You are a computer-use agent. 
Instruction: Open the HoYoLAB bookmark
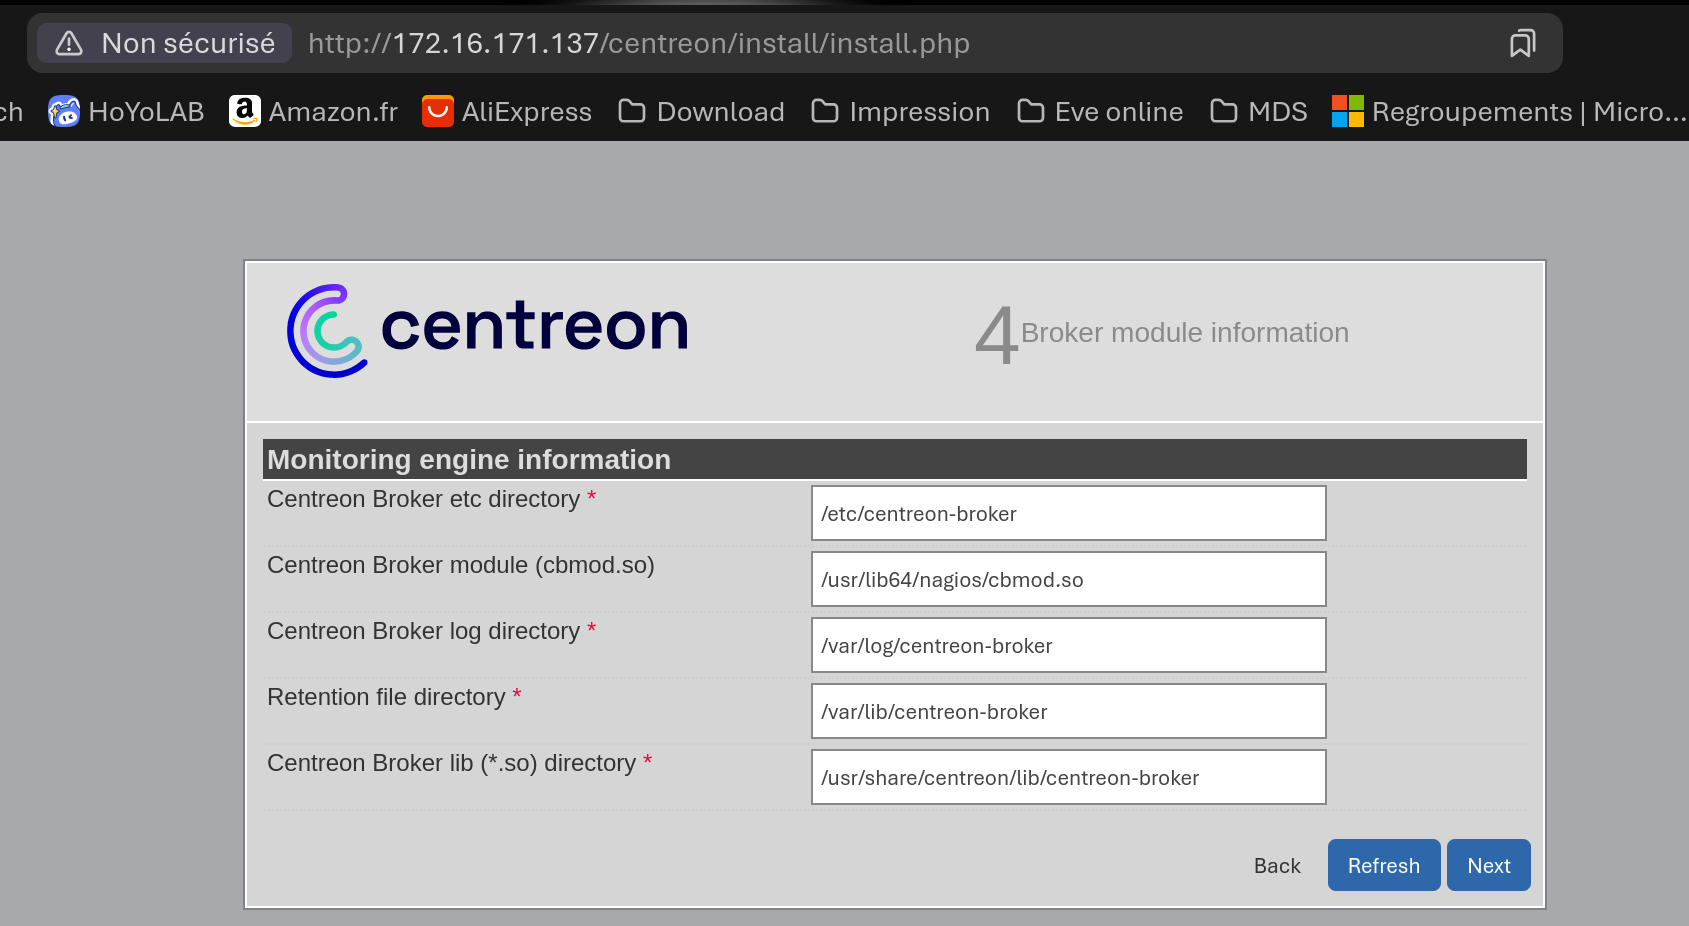click(126, 111)
